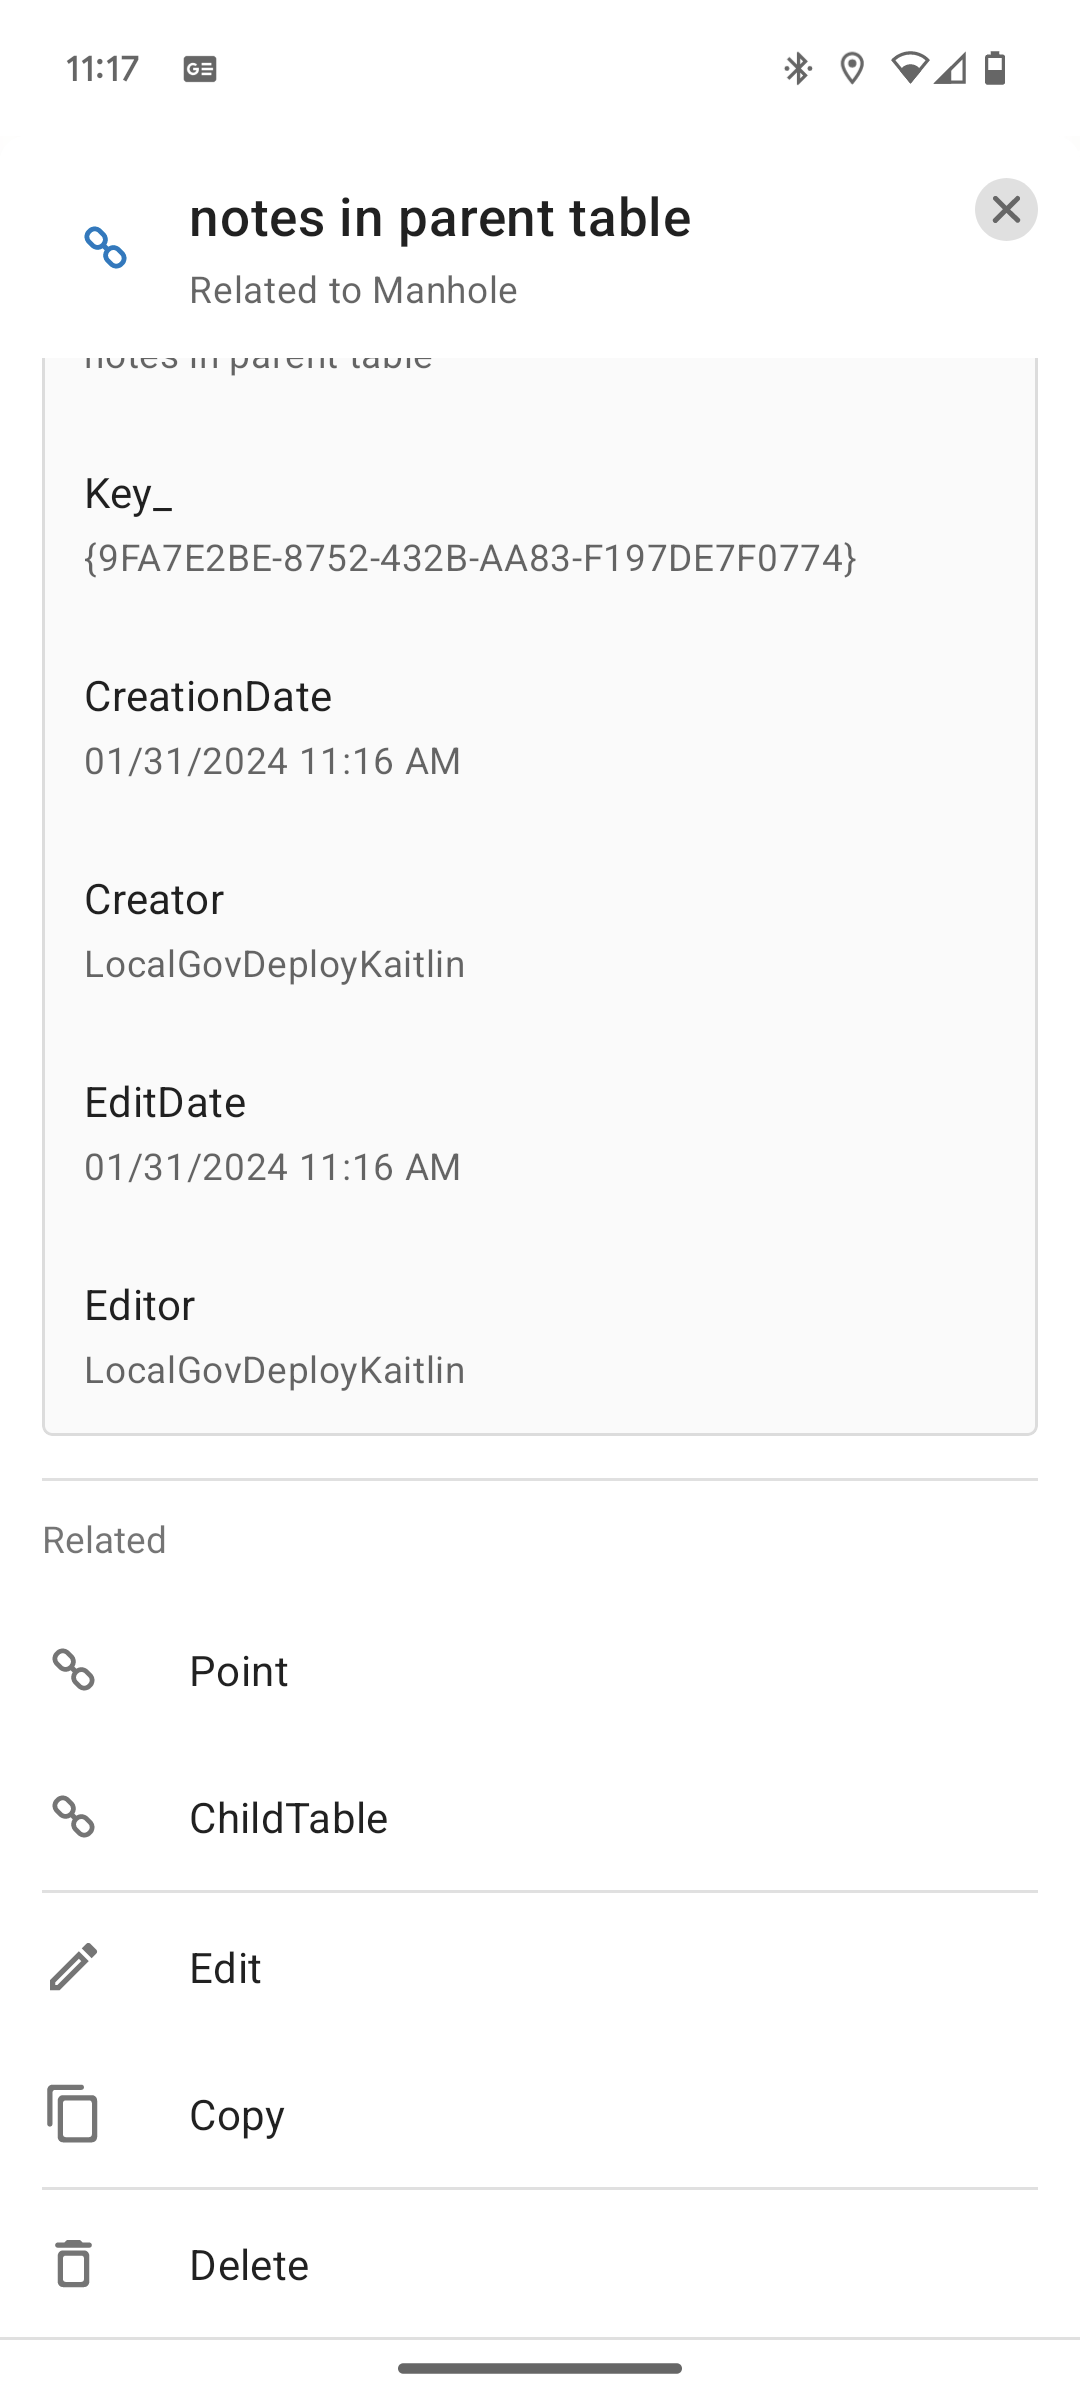1080x2400 pixels.
Task: Click the location pin status icon
Action: (851, 68)
